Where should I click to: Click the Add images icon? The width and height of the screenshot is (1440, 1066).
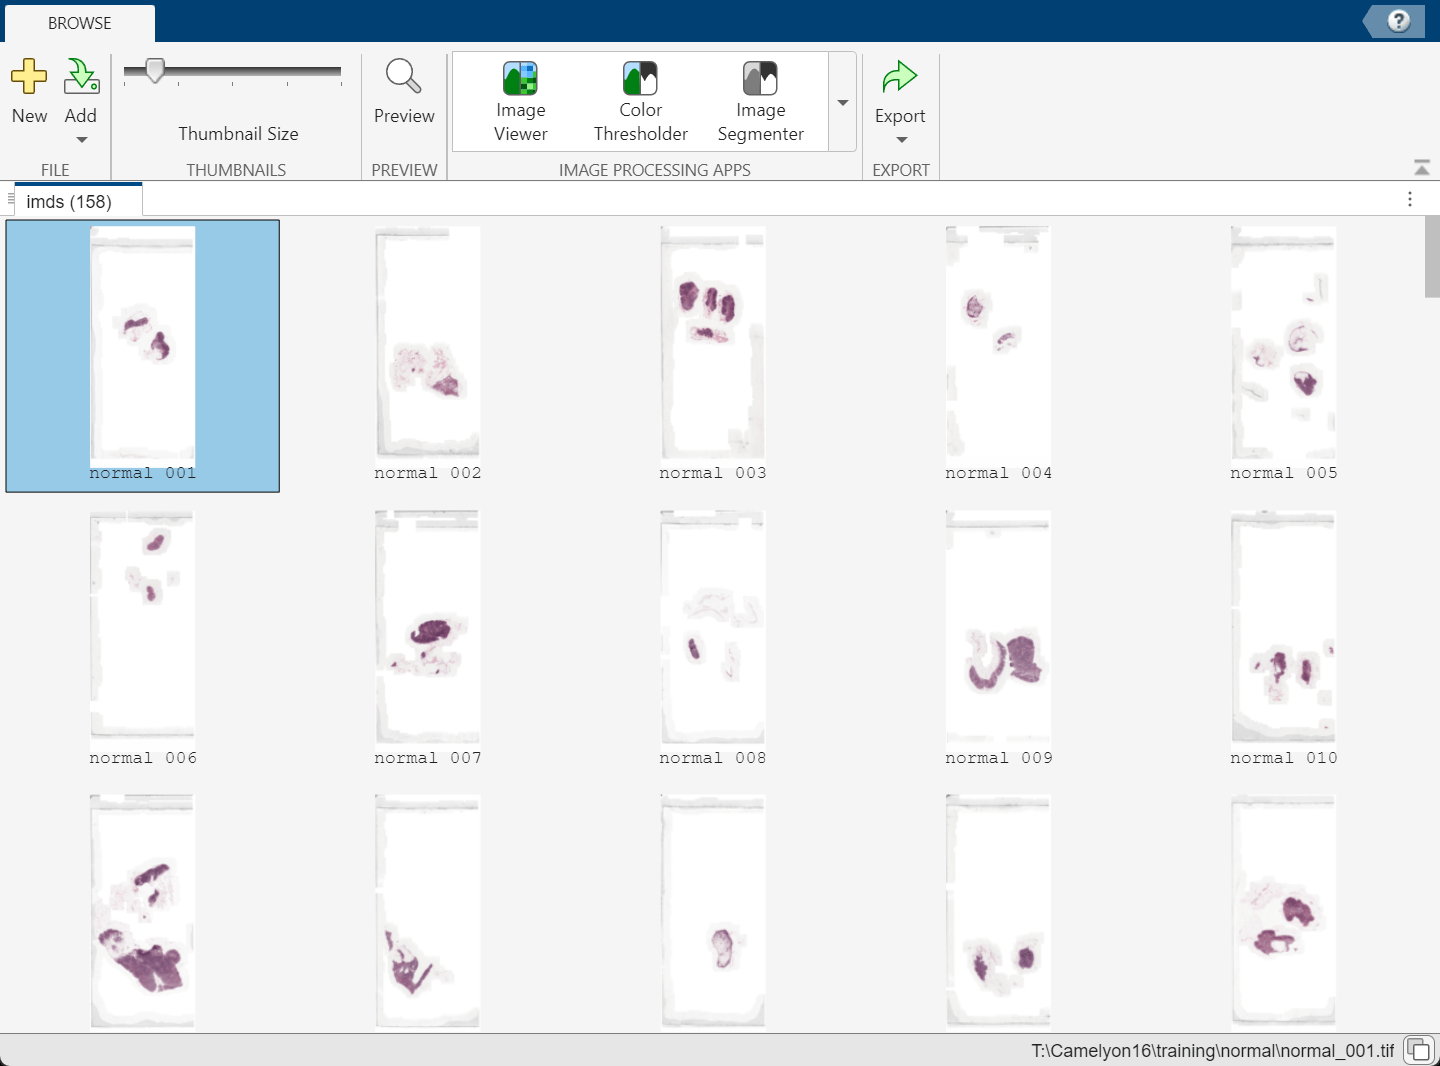[81, 75]
